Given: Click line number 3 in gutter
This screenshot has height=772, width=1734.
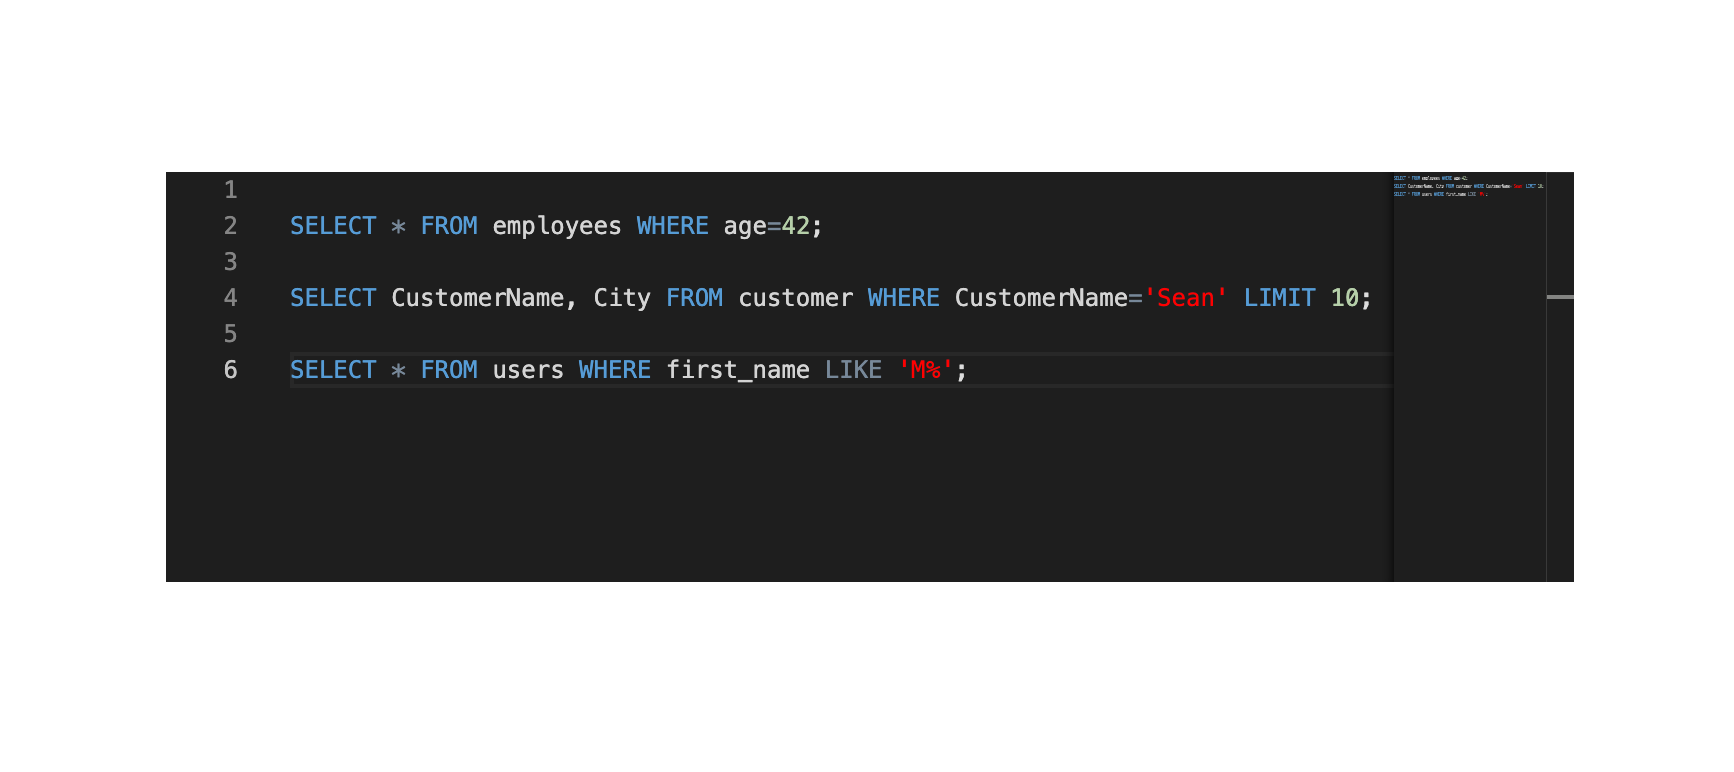Looking at the screenshot, I should [x=230, y=262].
